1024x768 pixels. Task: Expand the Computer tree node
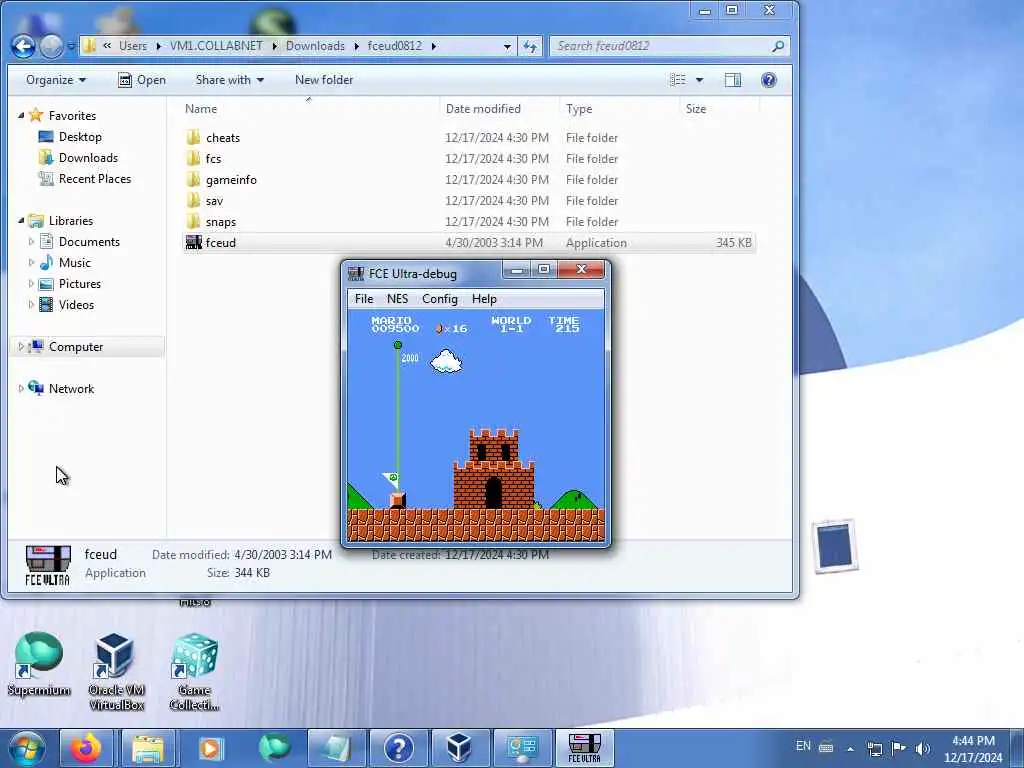(x=21, y=346)
